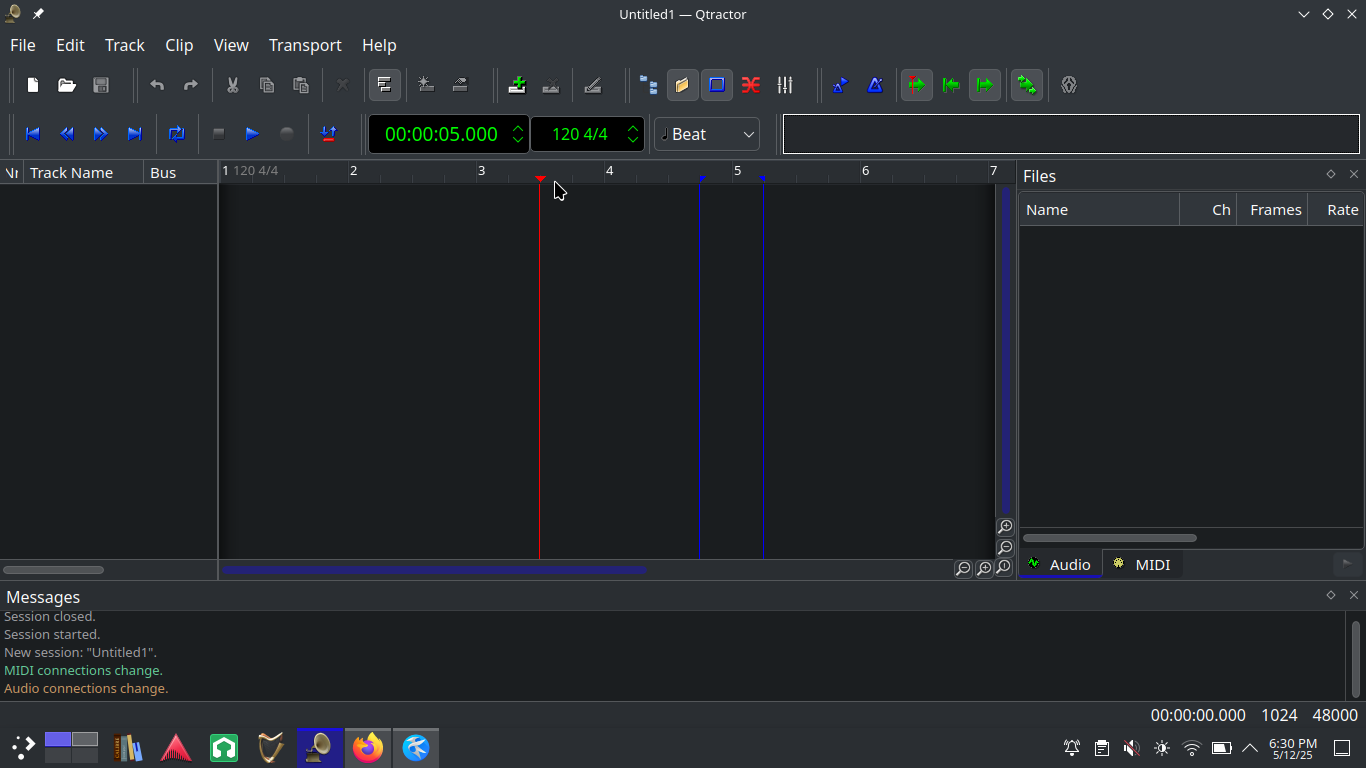The height and width of the screenshot is (768, 1366).
Task: Step up the 00:00:05.000 time field
Action: 518,128
